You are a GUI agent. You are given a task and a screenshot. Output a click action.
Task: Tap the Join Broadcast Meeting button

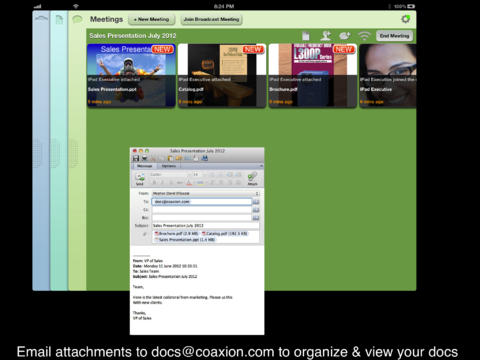click(212, 20)
